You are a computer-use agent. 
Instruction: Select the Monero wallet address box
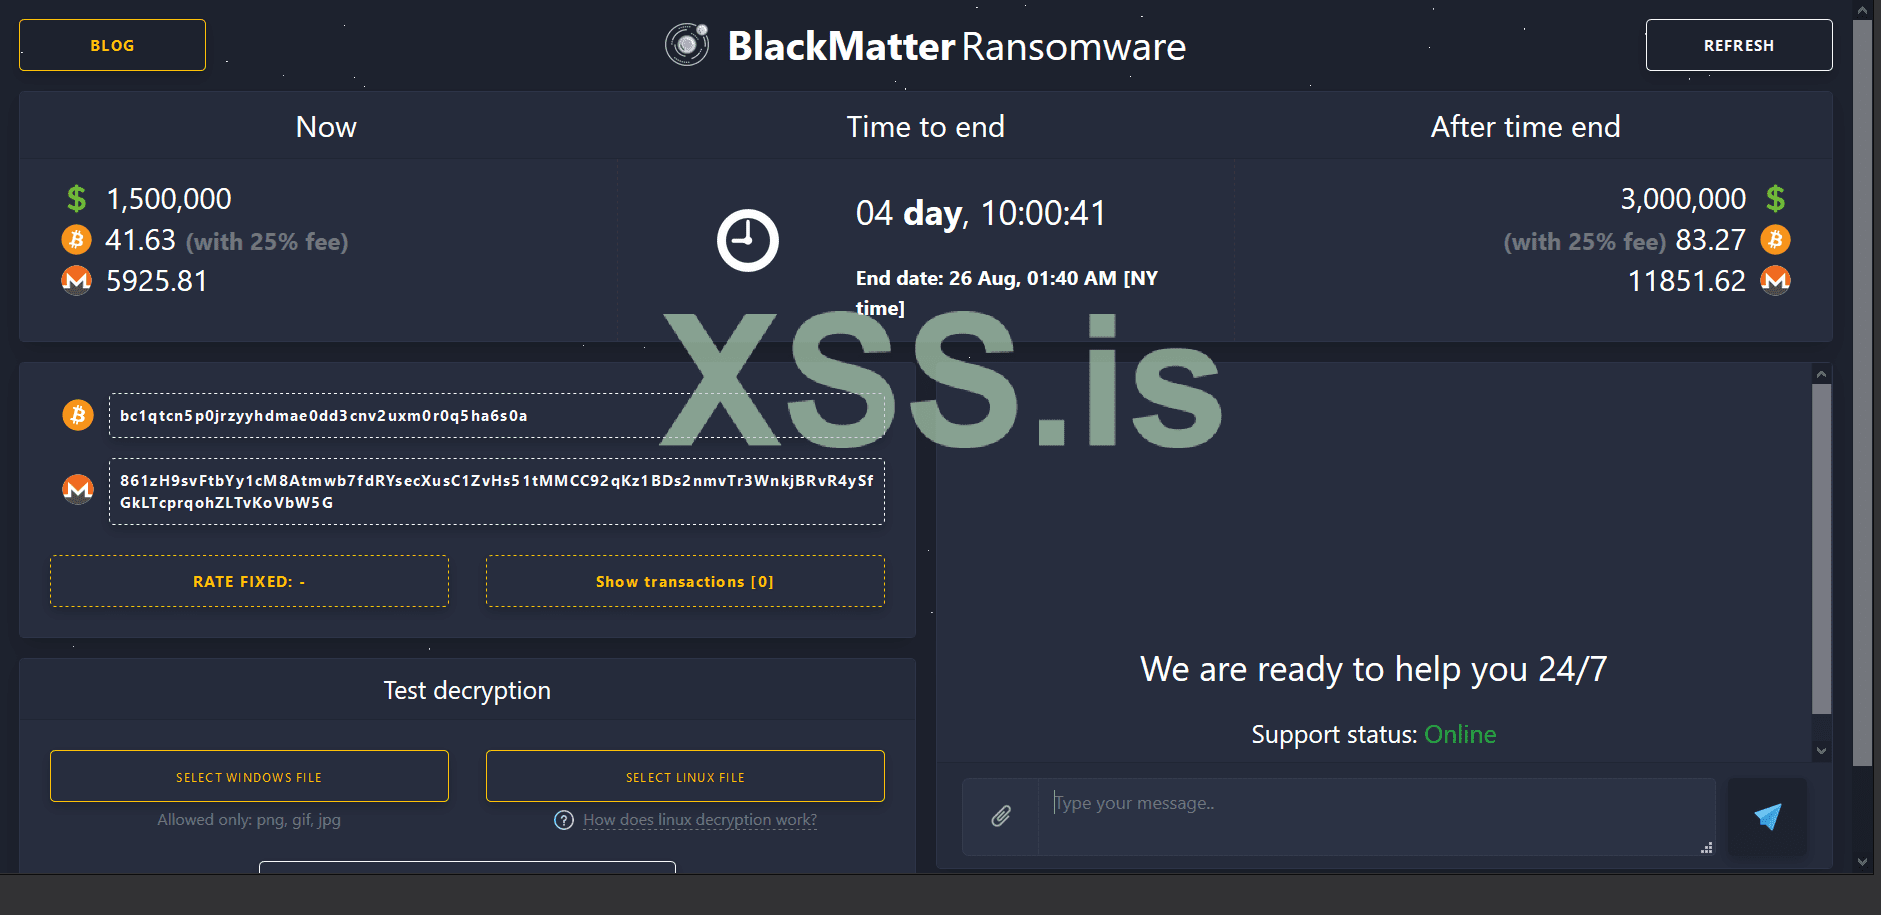point(497,491)
